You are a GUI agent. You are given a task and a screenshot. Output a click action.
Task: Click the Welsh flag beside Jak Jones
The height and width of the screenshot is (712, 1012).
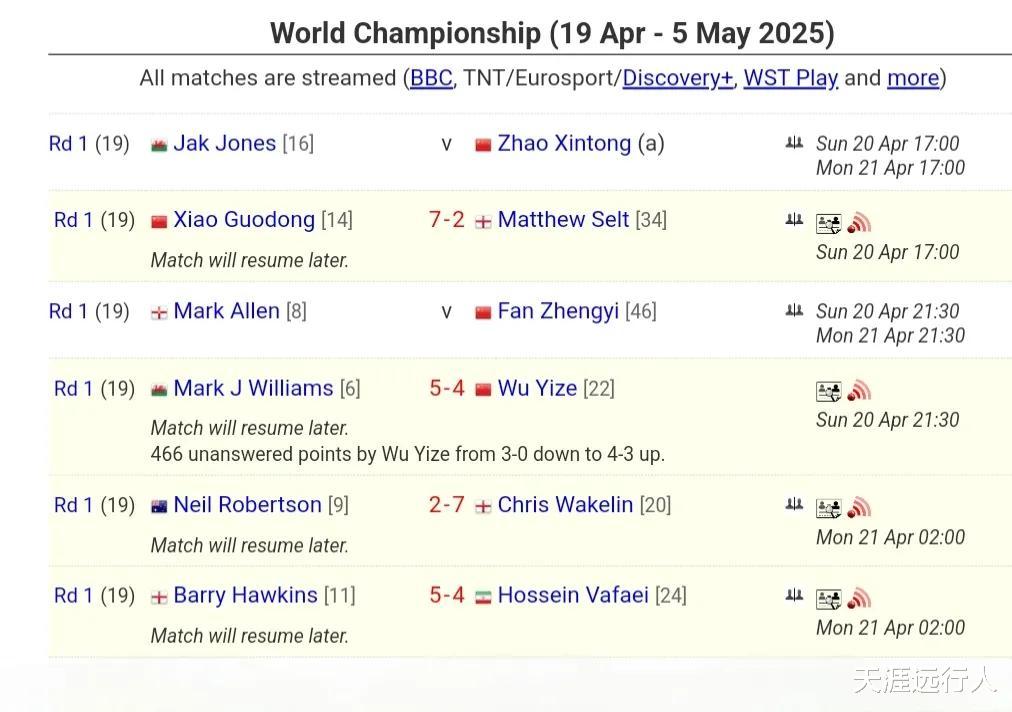[x=159, y=145]
